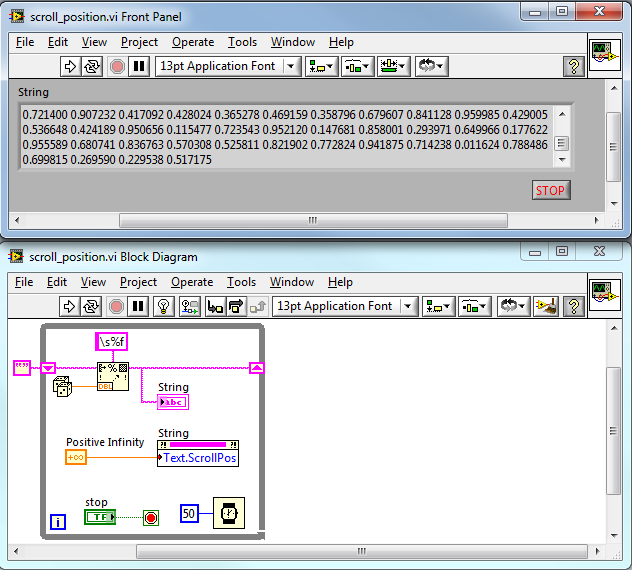Open Context Help in Block Diagram window

point(574,306)
